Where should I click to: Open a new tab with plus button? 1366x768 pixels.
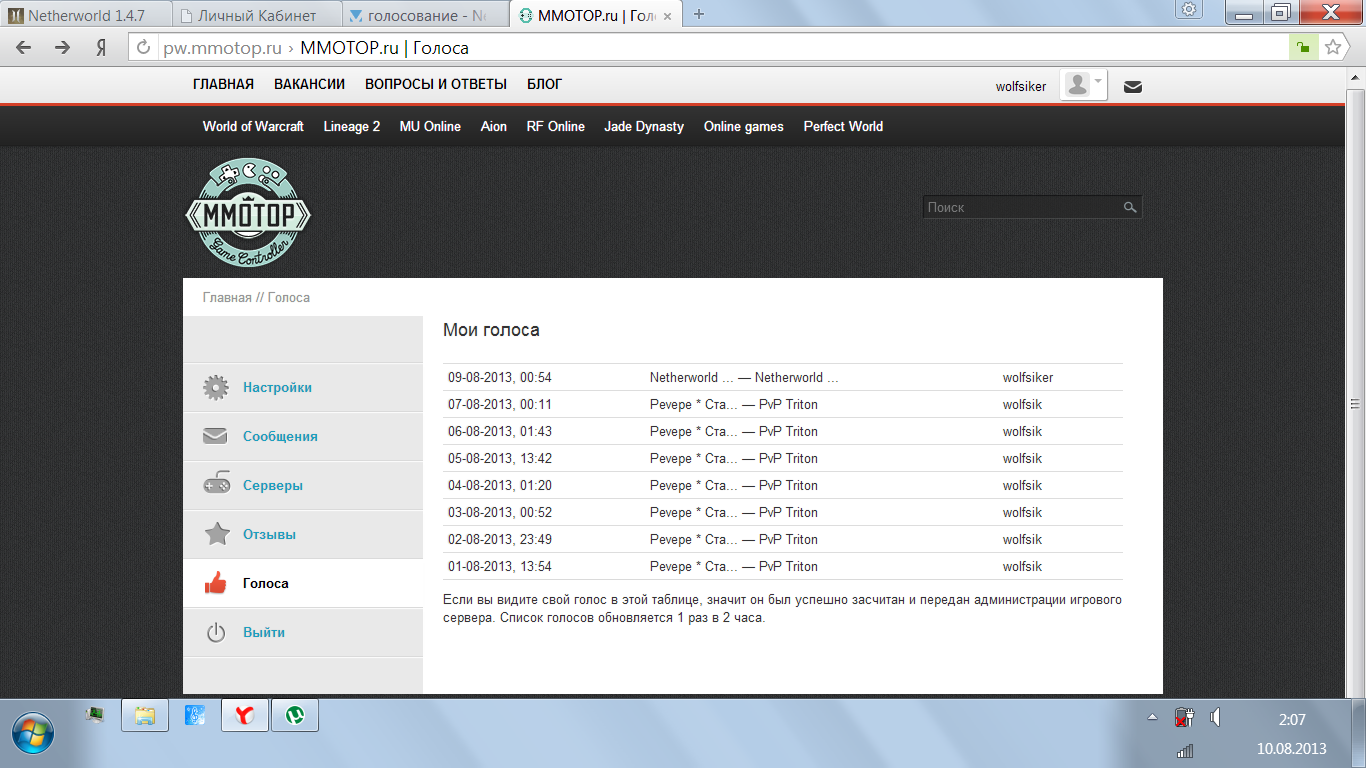click(699, 14)
